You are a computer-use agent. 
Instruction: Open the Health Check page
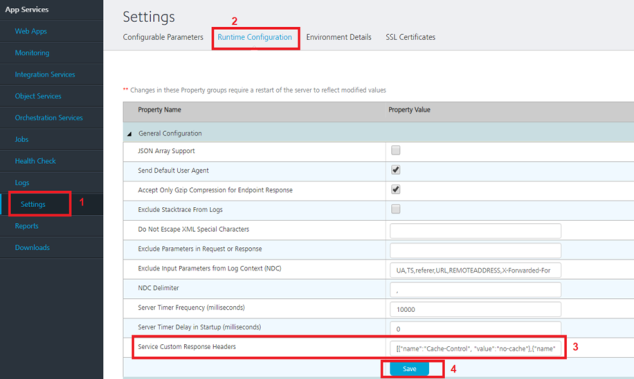tap(35, 161)
